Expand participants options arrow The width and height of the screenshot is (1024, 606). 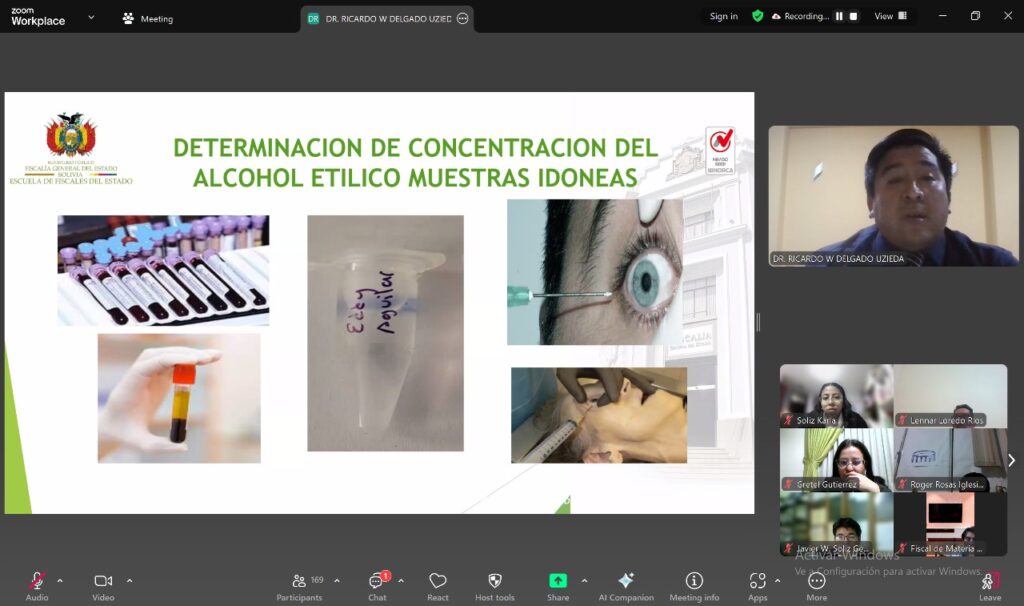coord(337,581)
